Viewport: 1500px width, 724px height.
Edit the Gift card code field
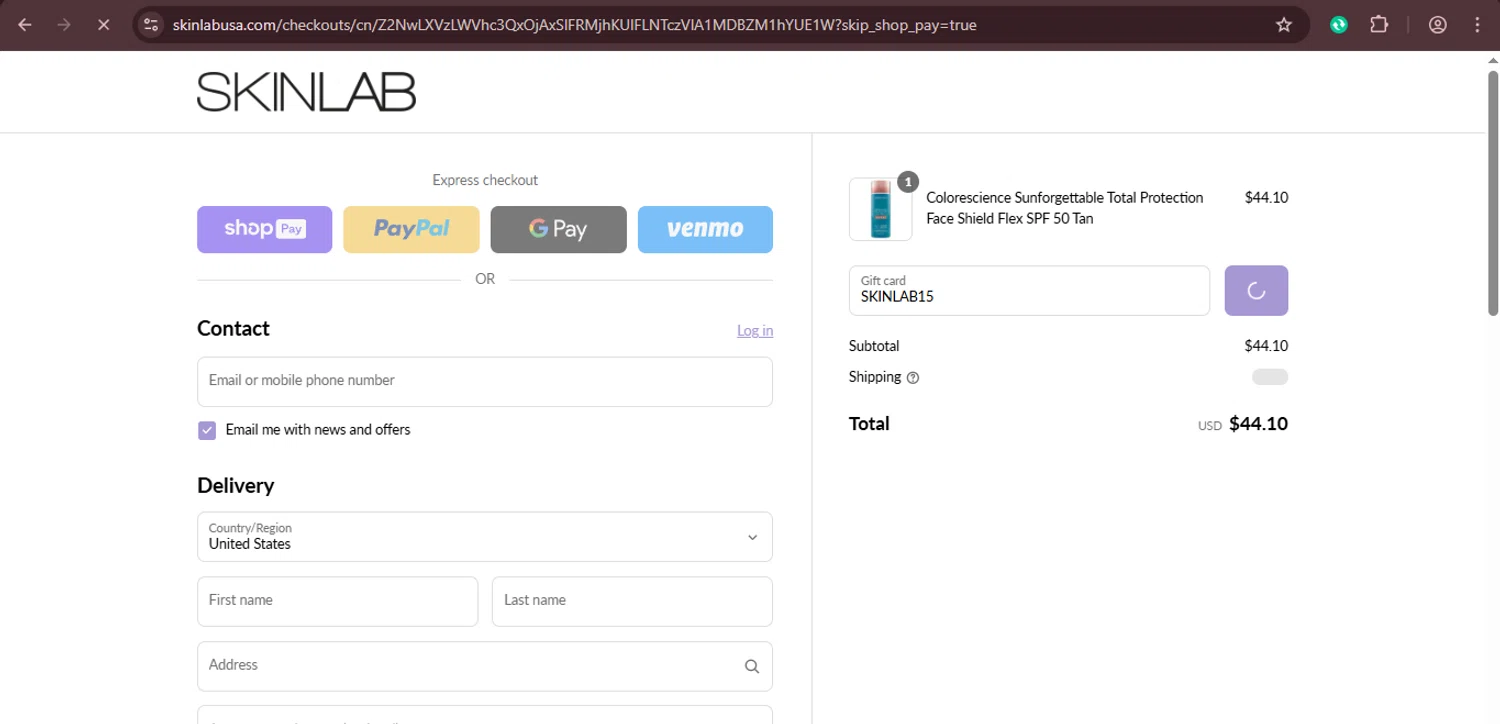point(1029,290)
